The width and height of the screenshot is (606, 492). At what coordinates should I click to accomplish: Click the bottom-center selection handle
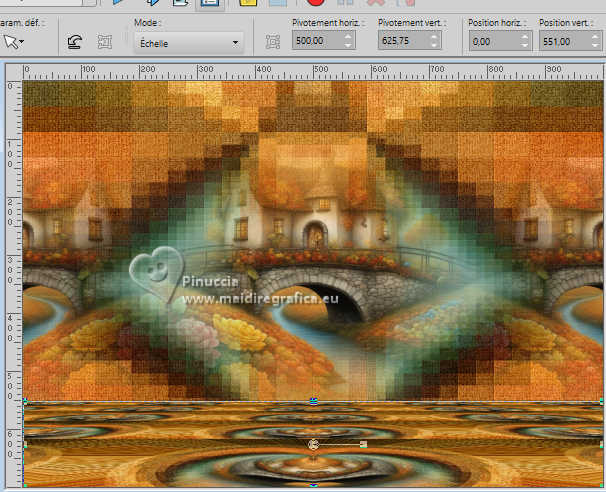point(313,486)
